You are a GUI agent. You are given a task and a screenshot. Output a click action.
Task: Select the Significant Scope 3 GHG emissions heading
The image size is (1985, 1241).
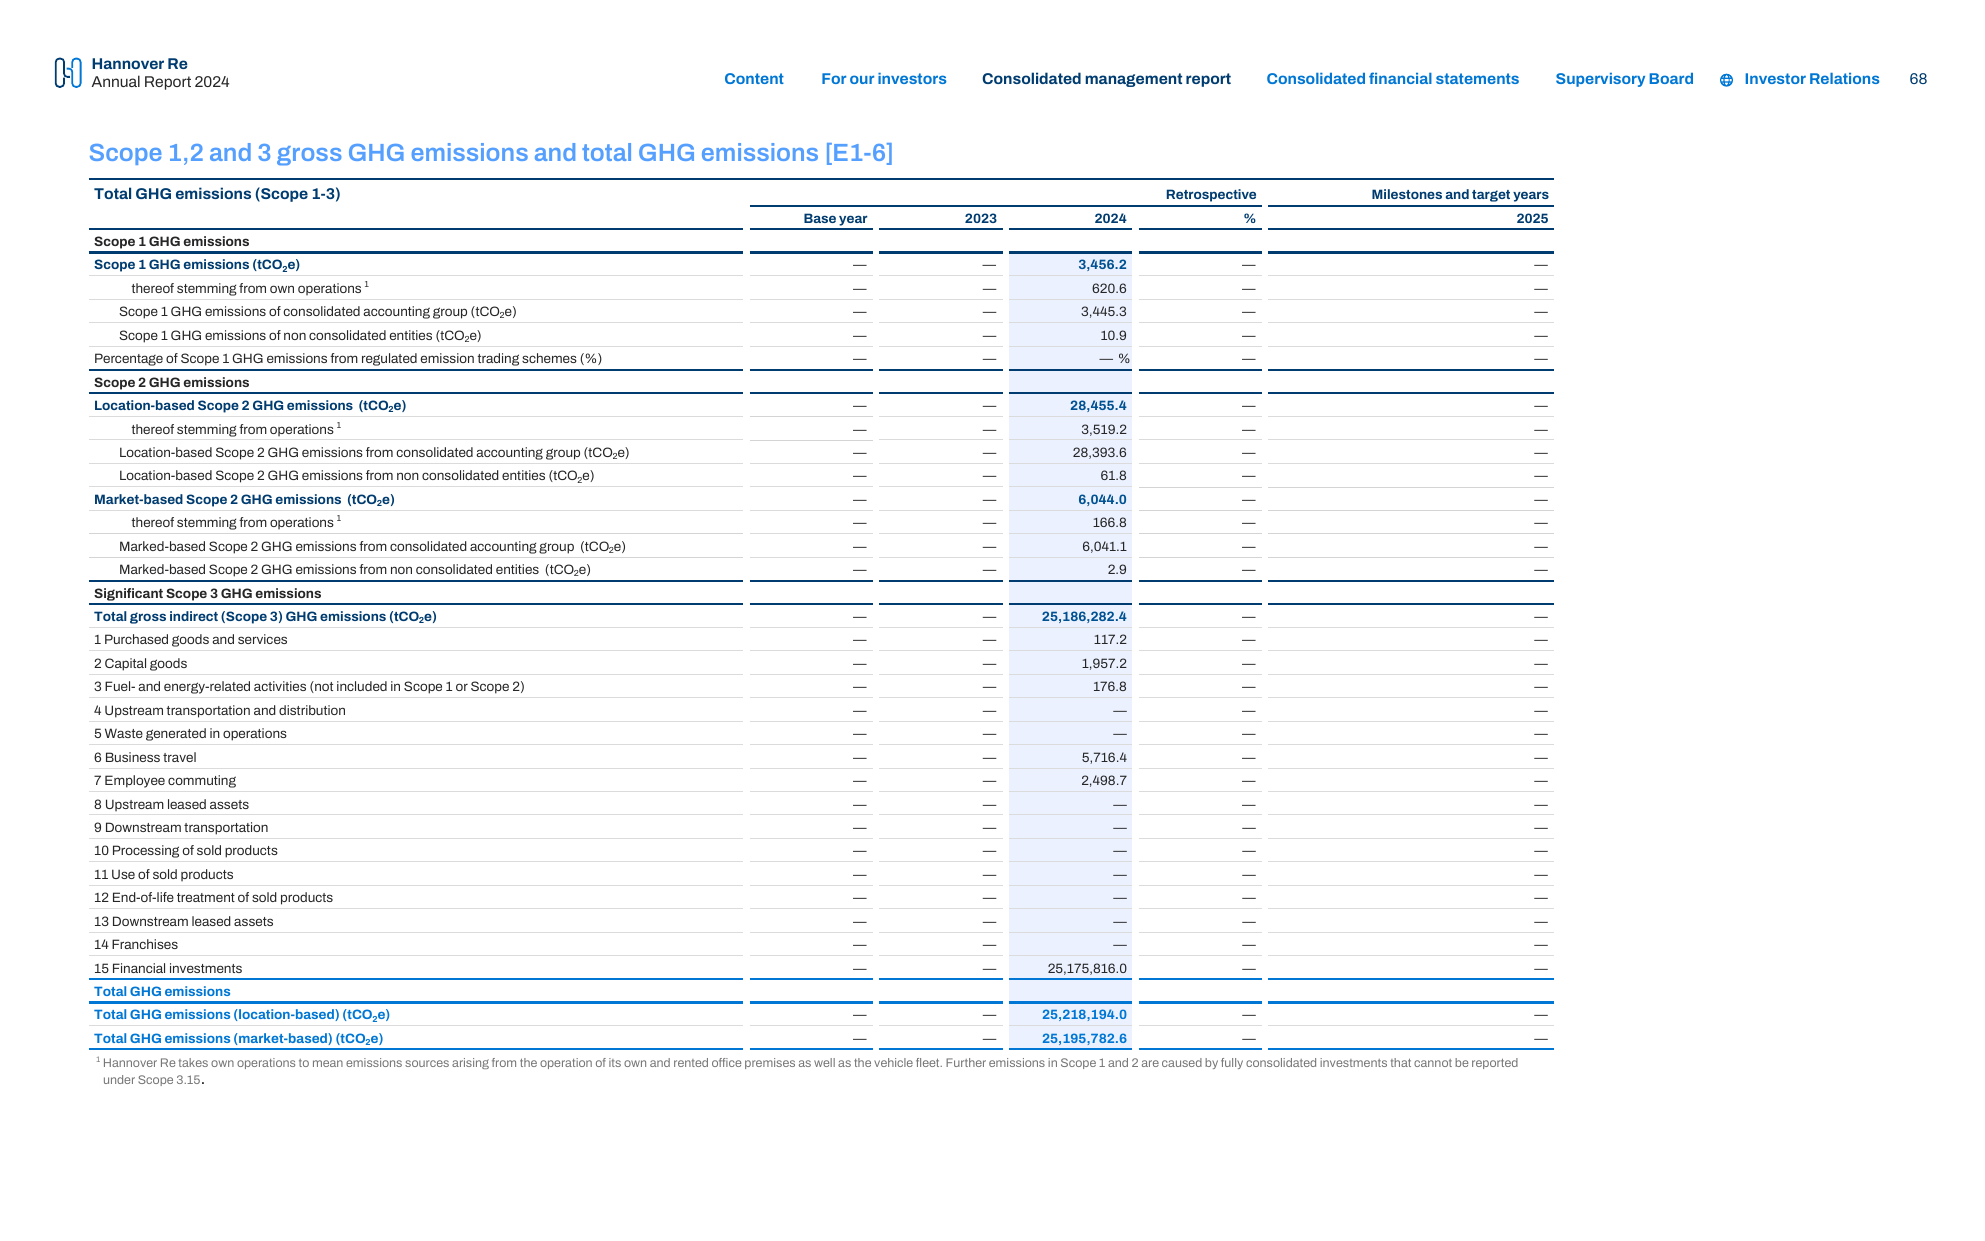coord(207,594)
